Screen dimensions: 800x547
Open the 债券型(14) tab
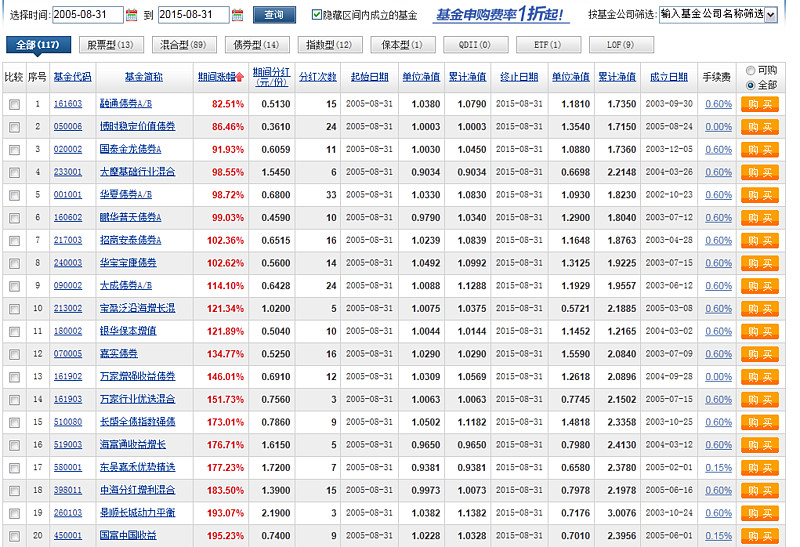point(256,45)
